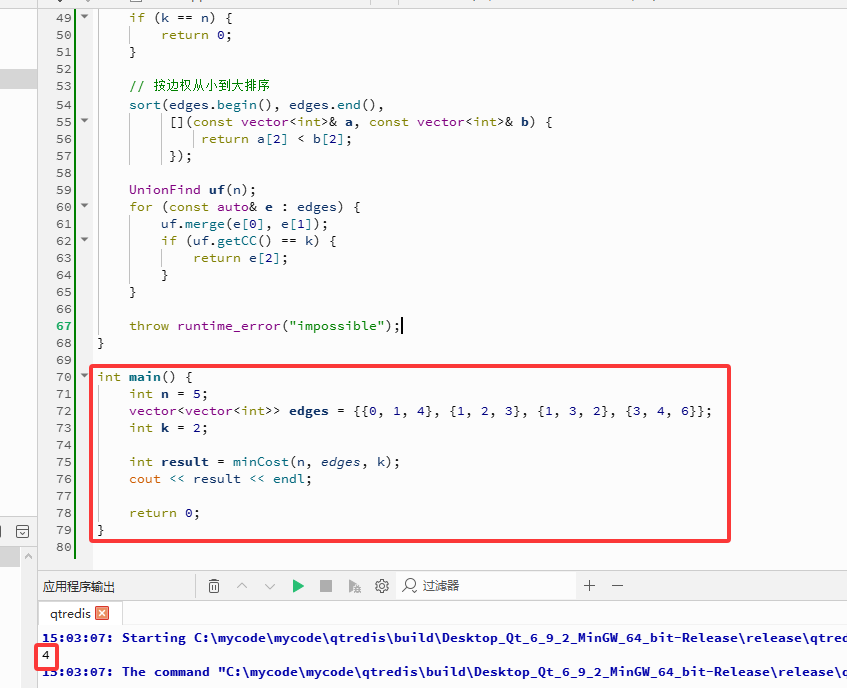Click 'int k = 2;' on line 73
Image resolution: width=847 pixels, height=688 pixels.
click(168, 428)
